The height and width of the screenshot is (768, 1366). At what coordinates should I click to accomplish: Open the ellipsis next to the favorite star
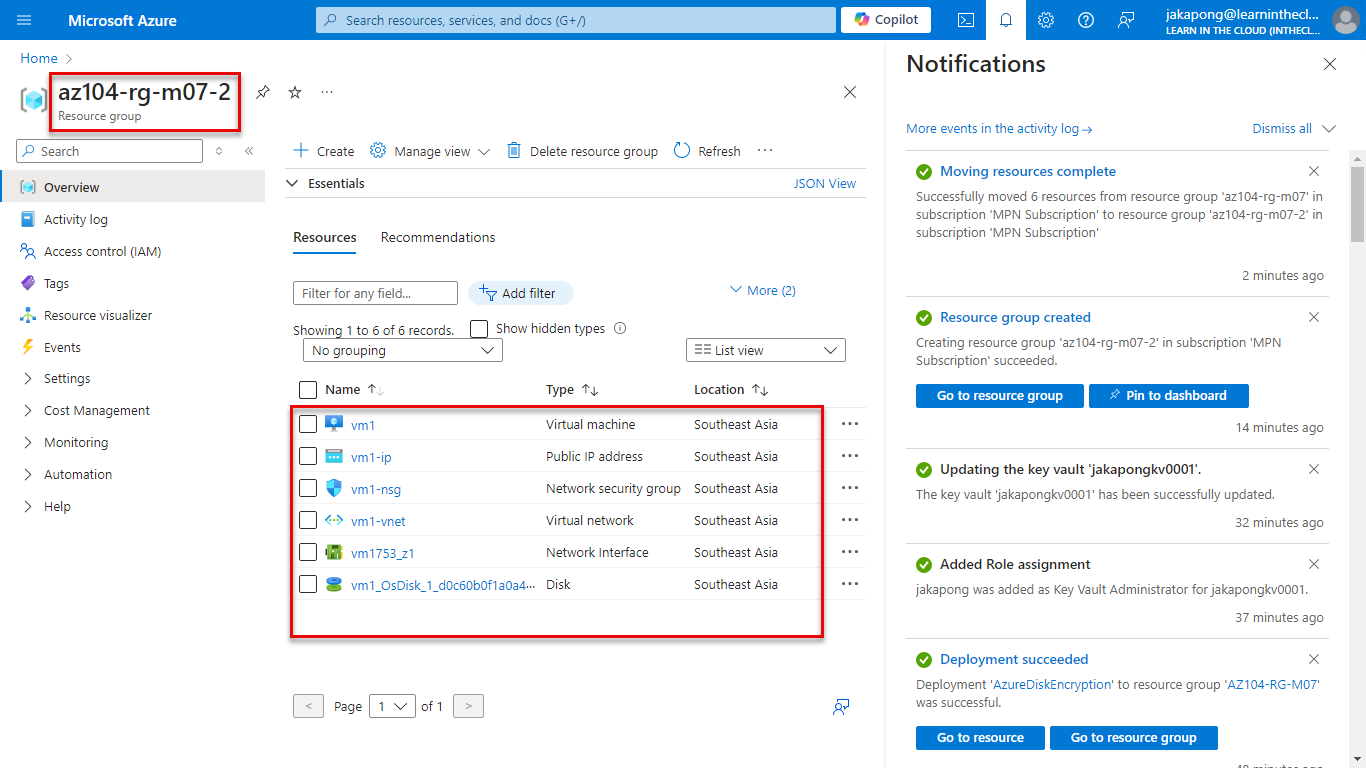pyautogui.click(x=327, y=92)
